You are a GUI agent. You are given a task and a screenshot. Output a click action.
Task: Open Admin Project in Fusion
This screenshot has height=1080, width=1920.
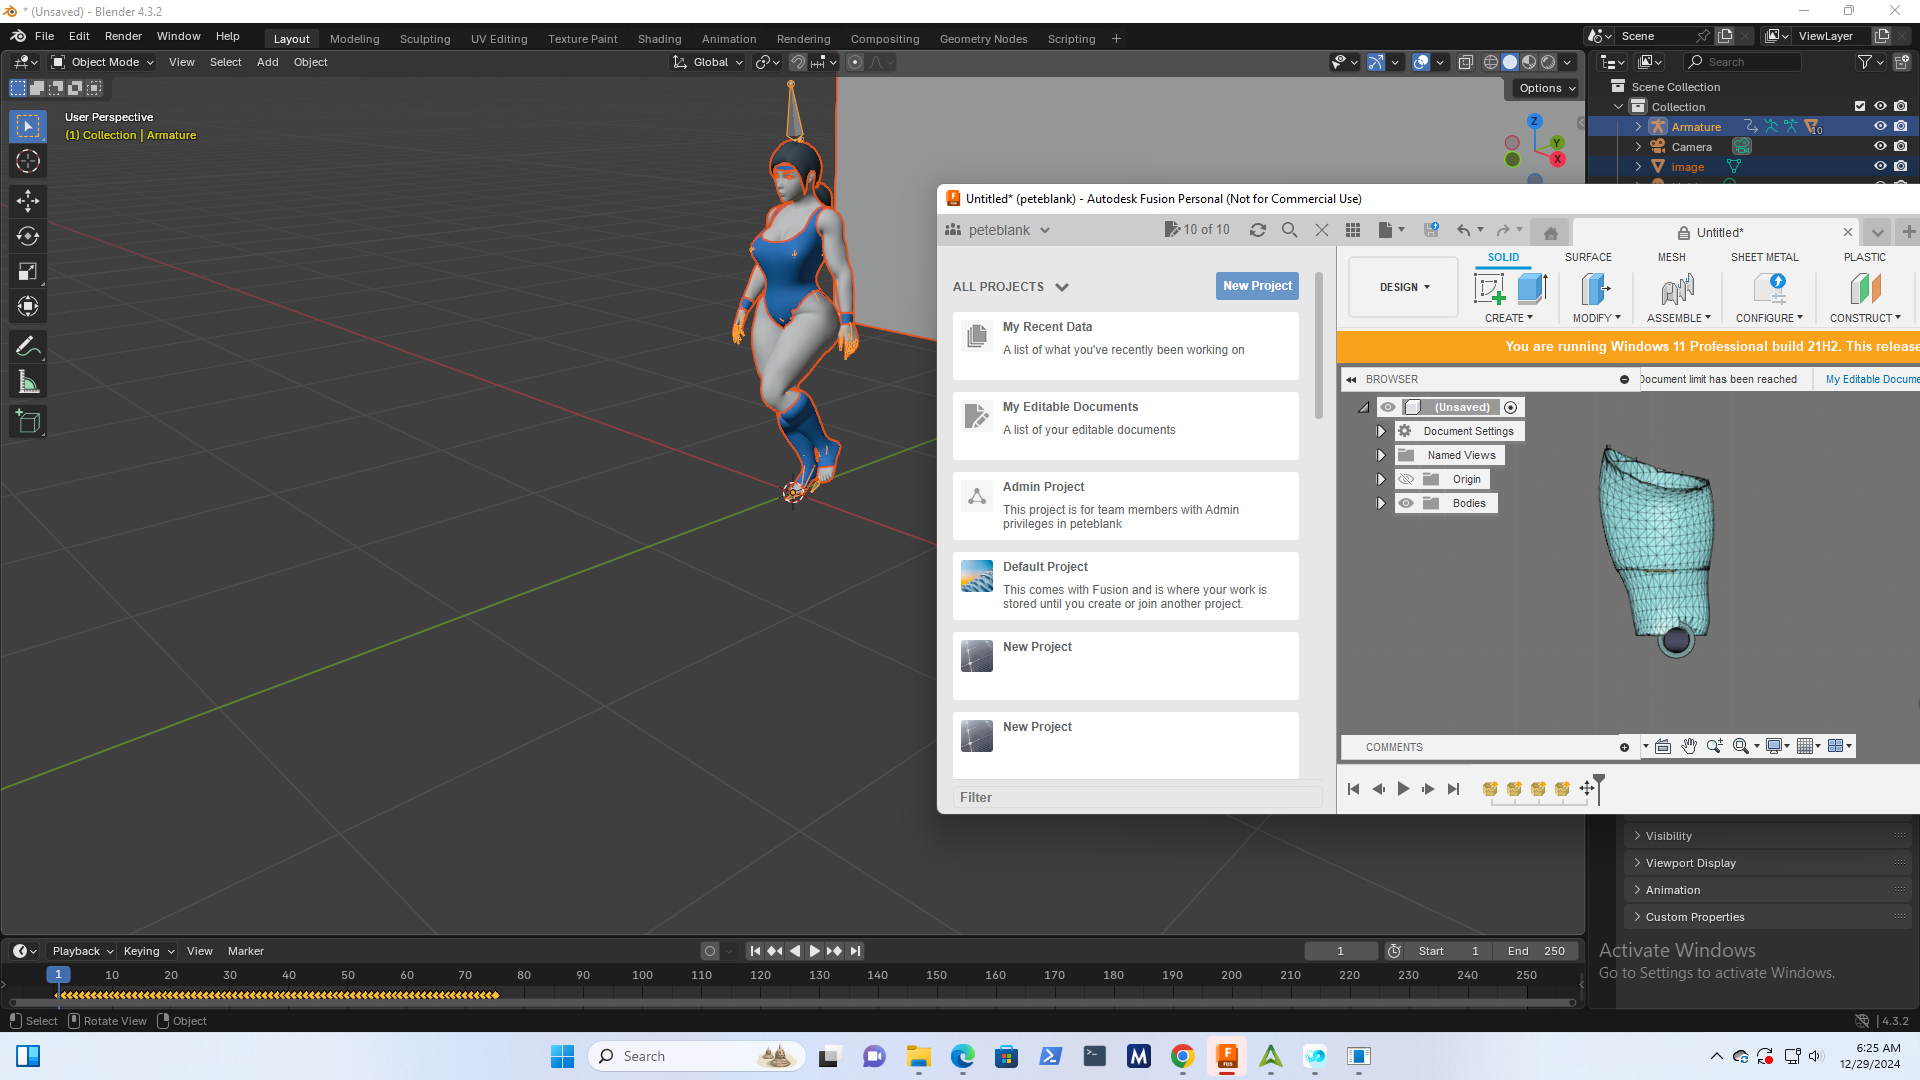click(1125, 505)
